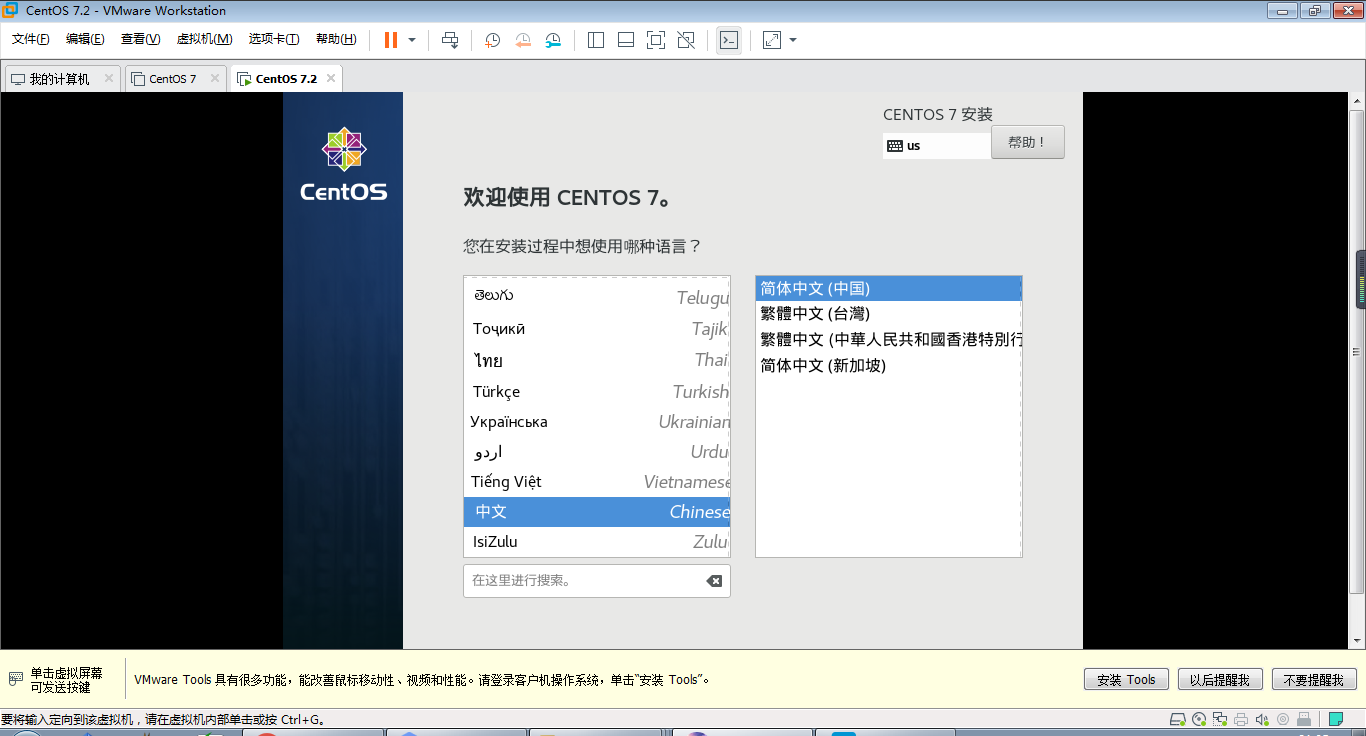Select the CentOS 7.2 tab
The height and width of the screenshot is (736, 1366).
coord(286,79)
